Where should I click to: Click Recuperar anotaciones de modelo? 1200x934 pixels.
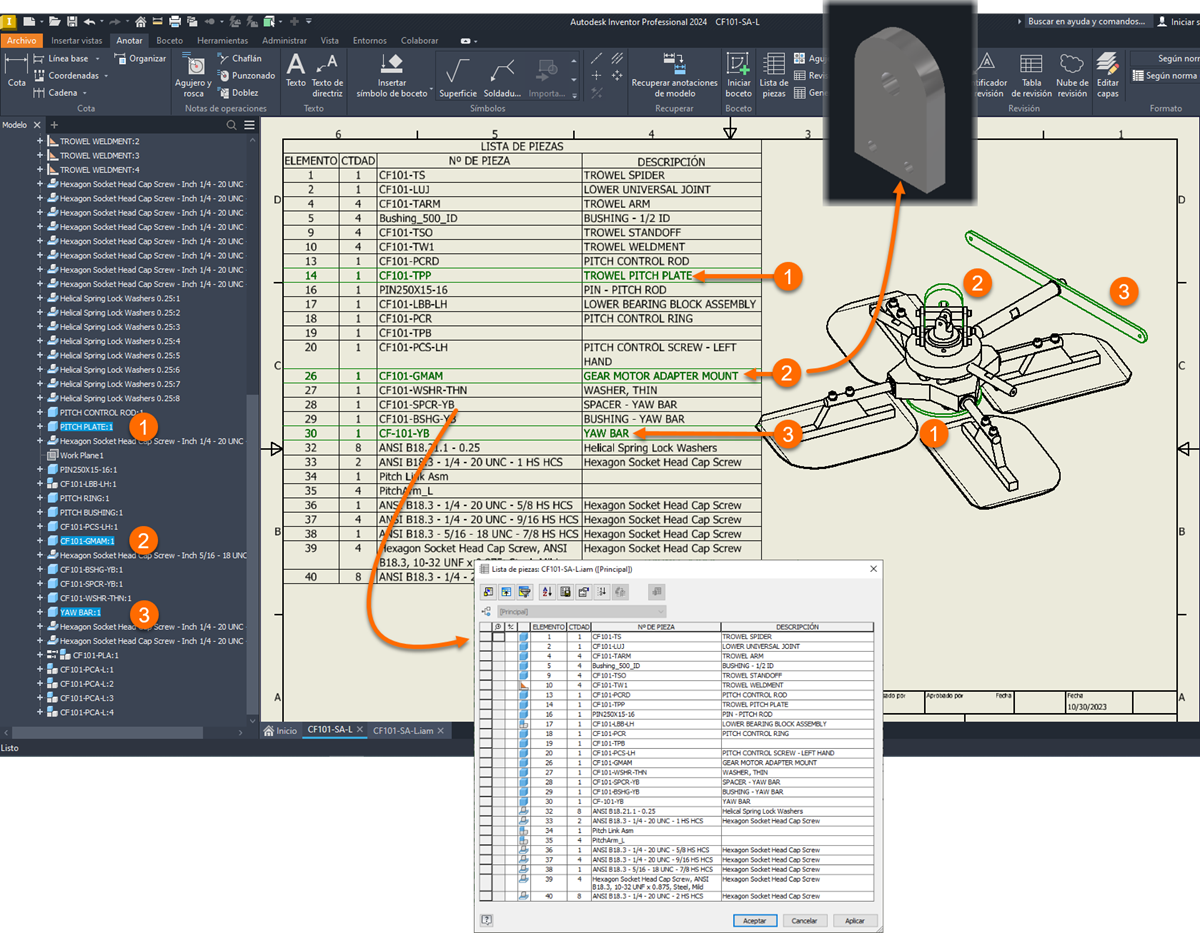[x=674, y=75]
